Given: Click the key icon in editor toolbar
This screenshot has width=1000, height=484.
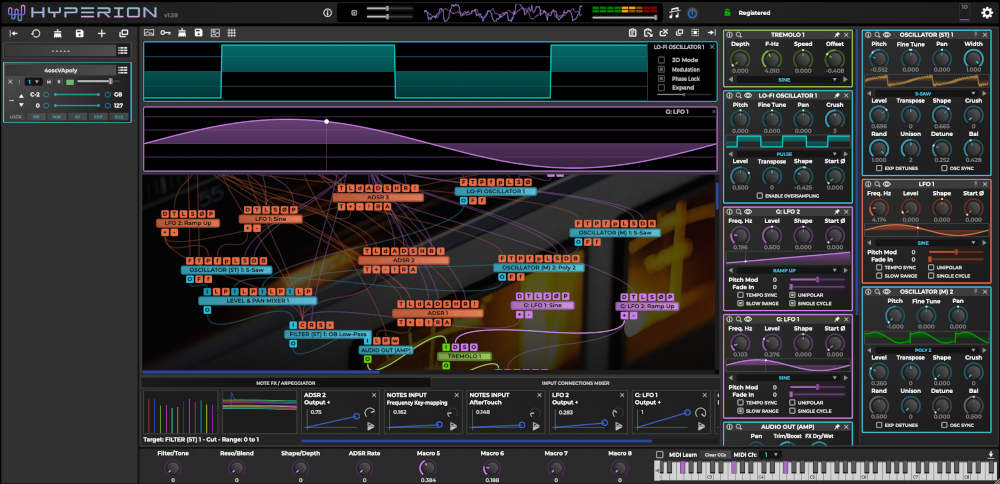Looking at the screenshot, I should [x=166, y=33].
